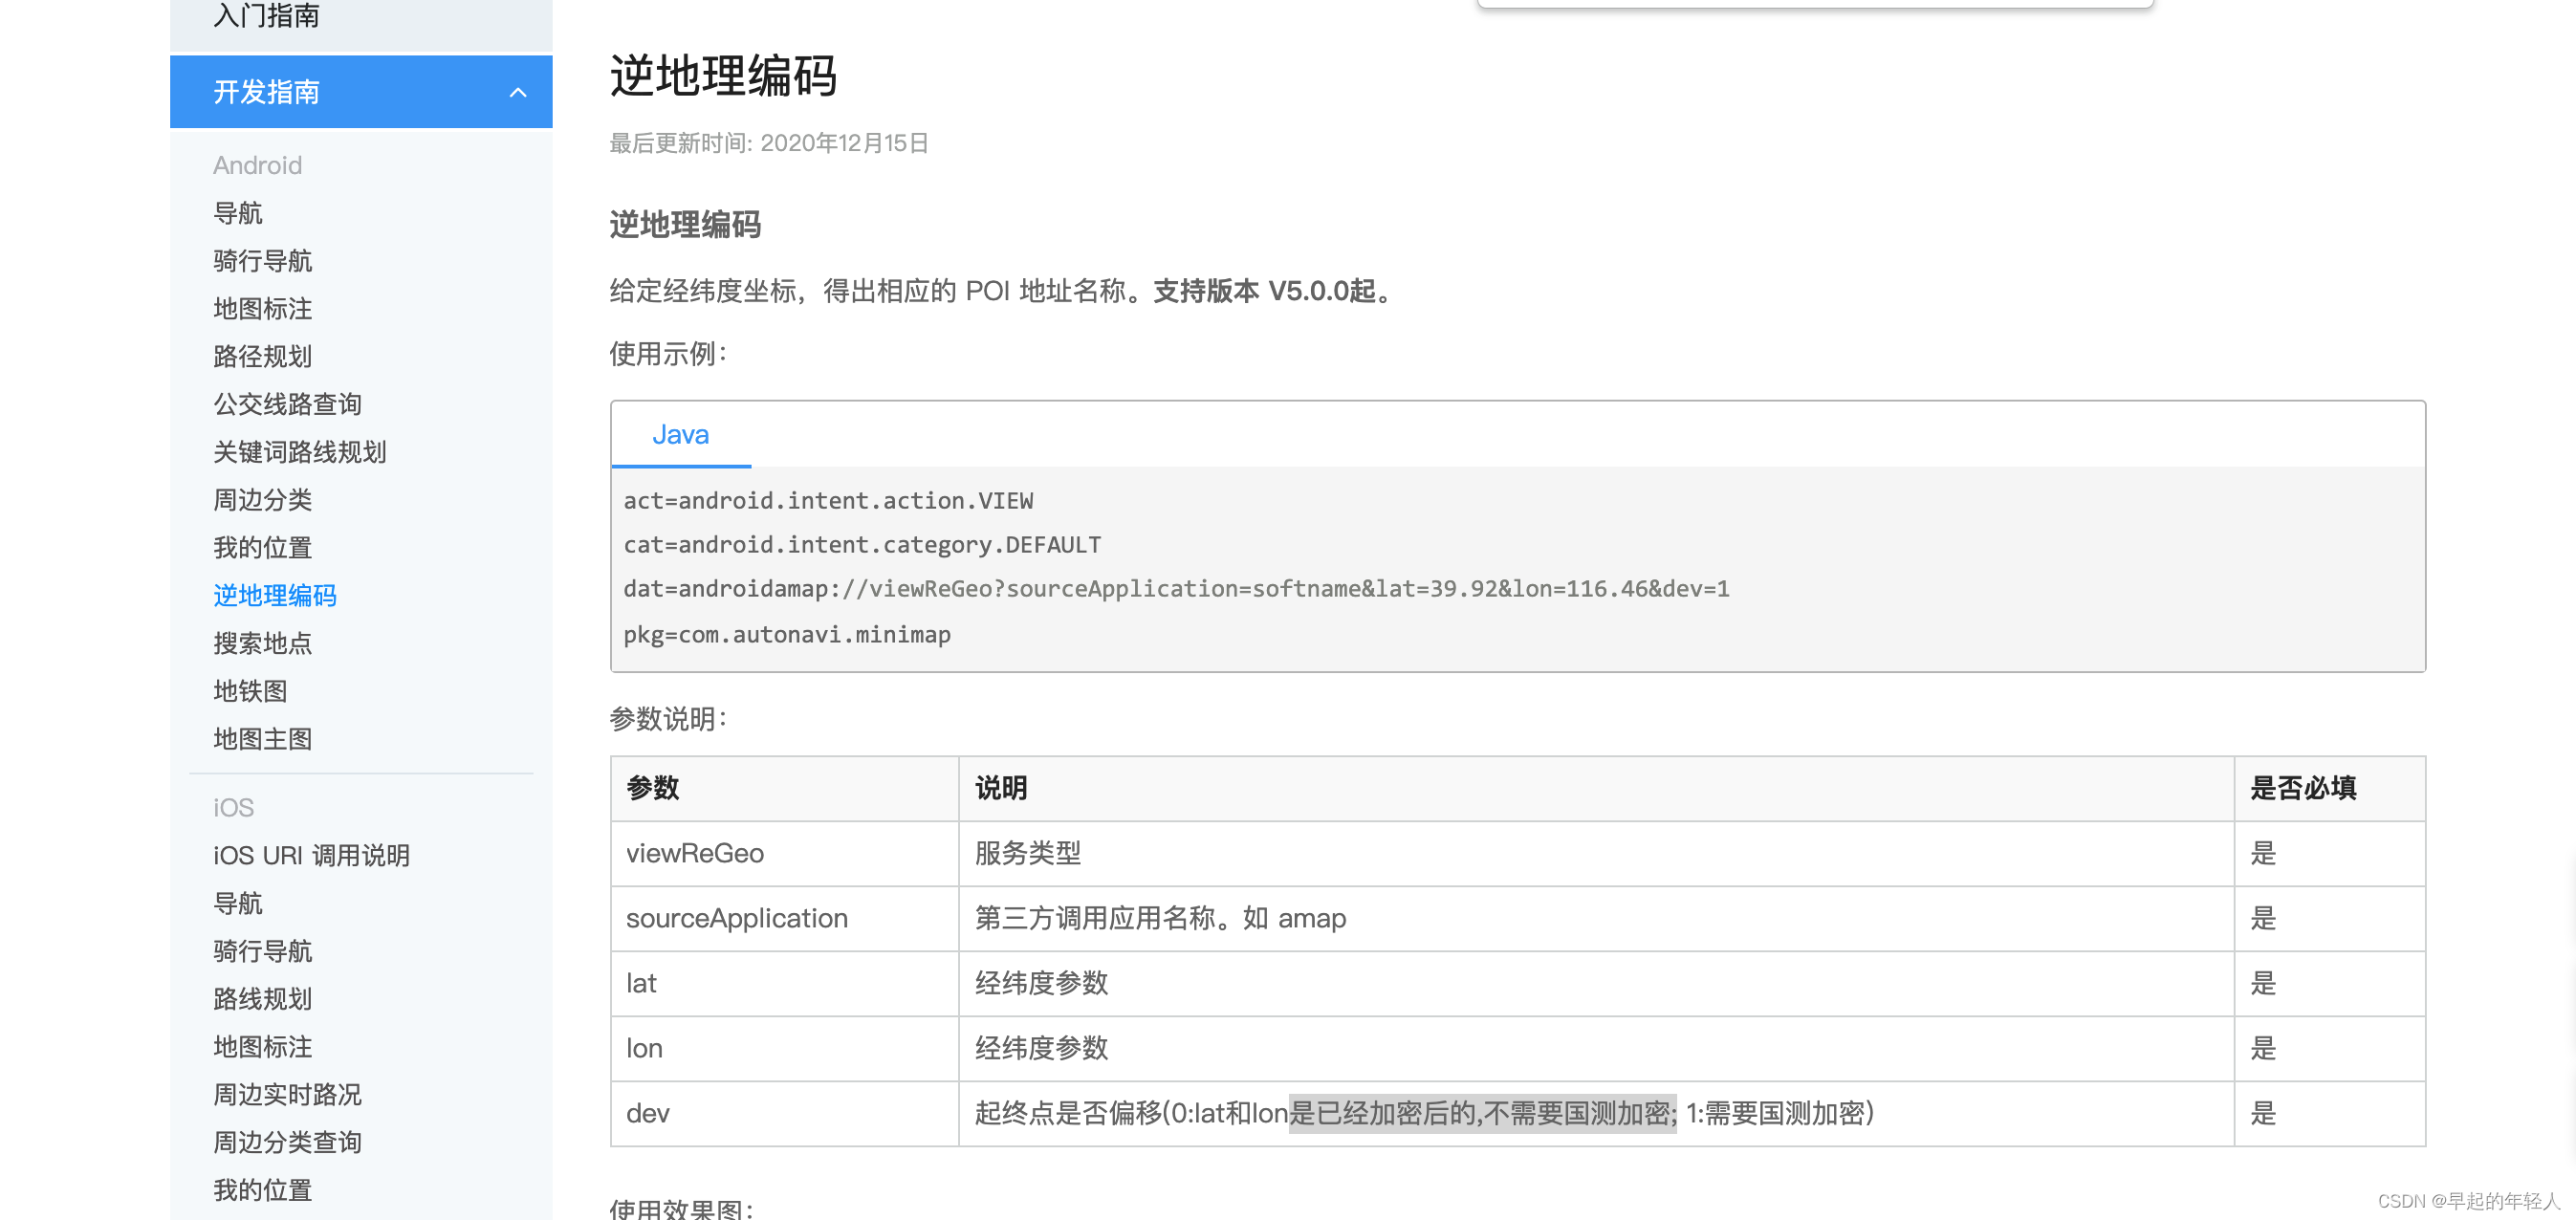The image size is (2576, 1220).
Task: Open Android 骑行导航 page
Action: click(262, 261)
